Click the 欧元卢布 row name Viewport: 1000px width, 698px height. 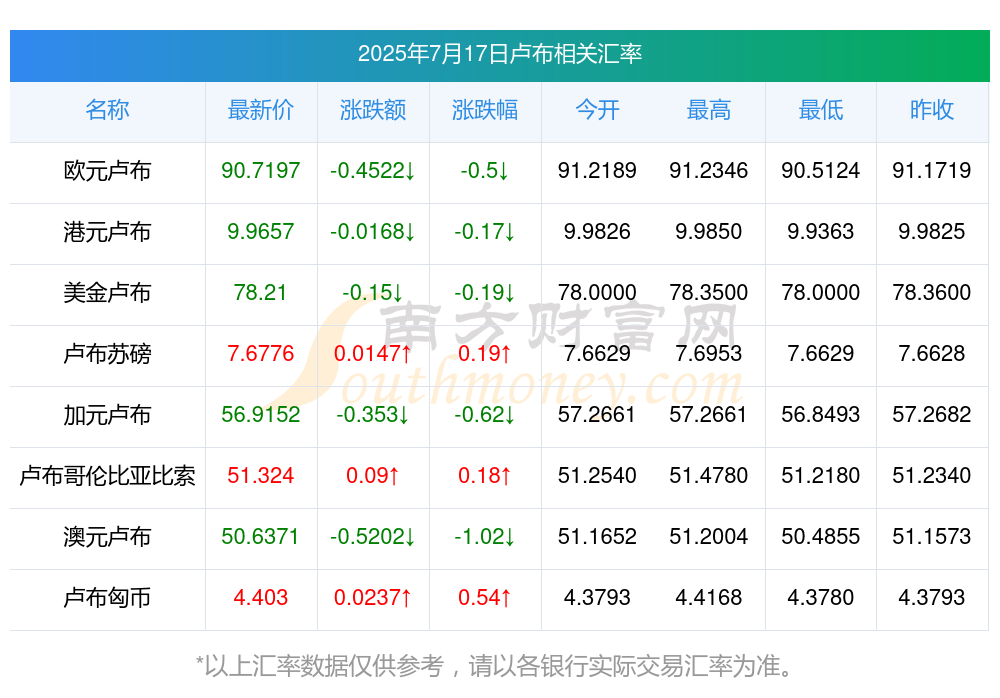(x=107, y=171)
